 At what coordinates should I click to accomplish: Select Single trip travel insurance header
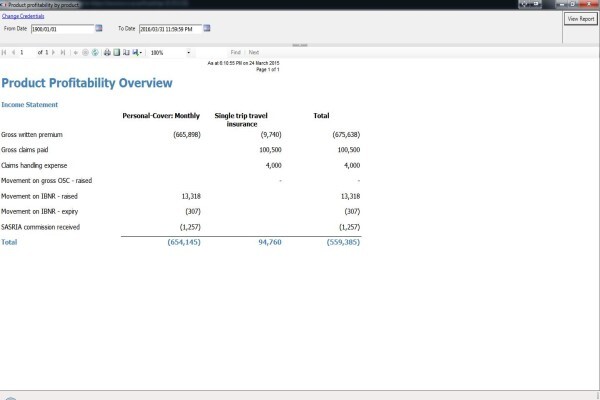241,120
